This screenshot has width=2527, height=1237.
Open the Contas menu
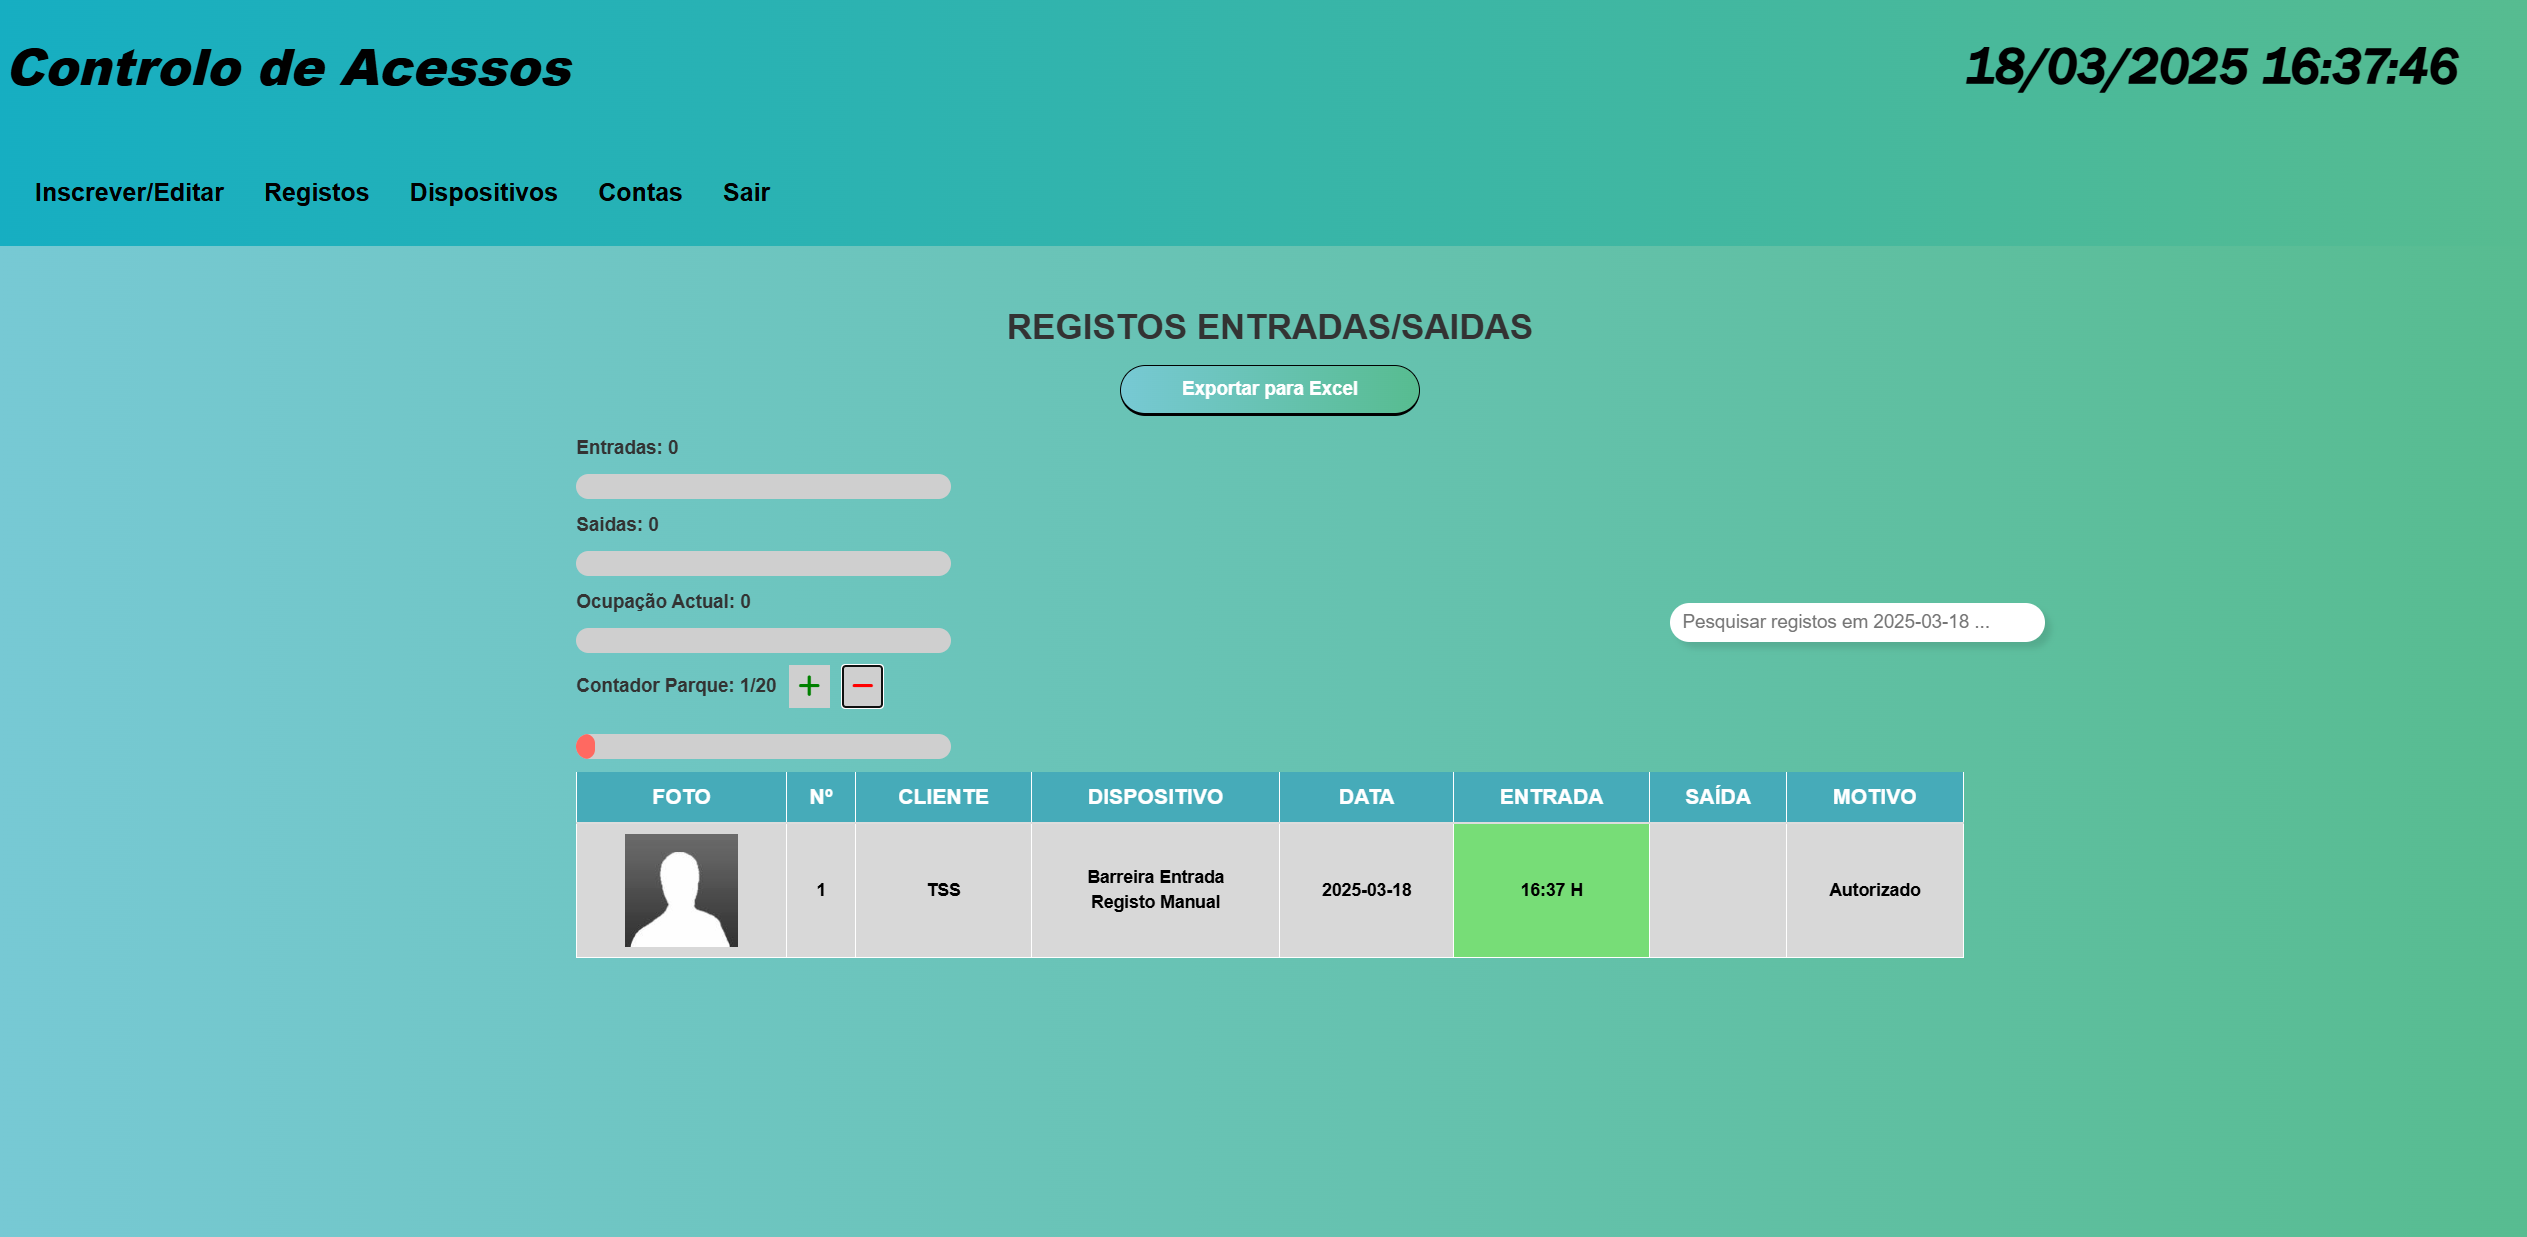[x=640, y=192]
